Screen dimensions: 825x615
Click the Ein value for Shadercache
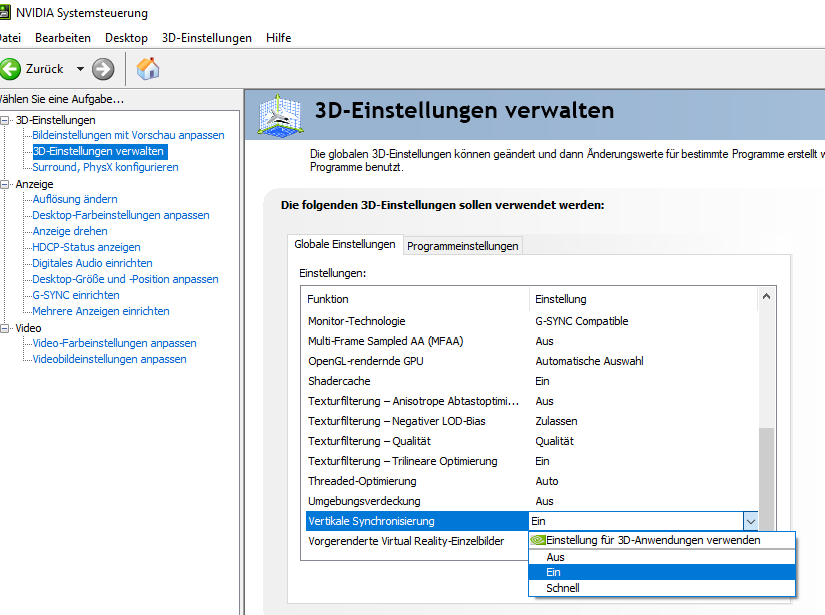tap(542, 381)
